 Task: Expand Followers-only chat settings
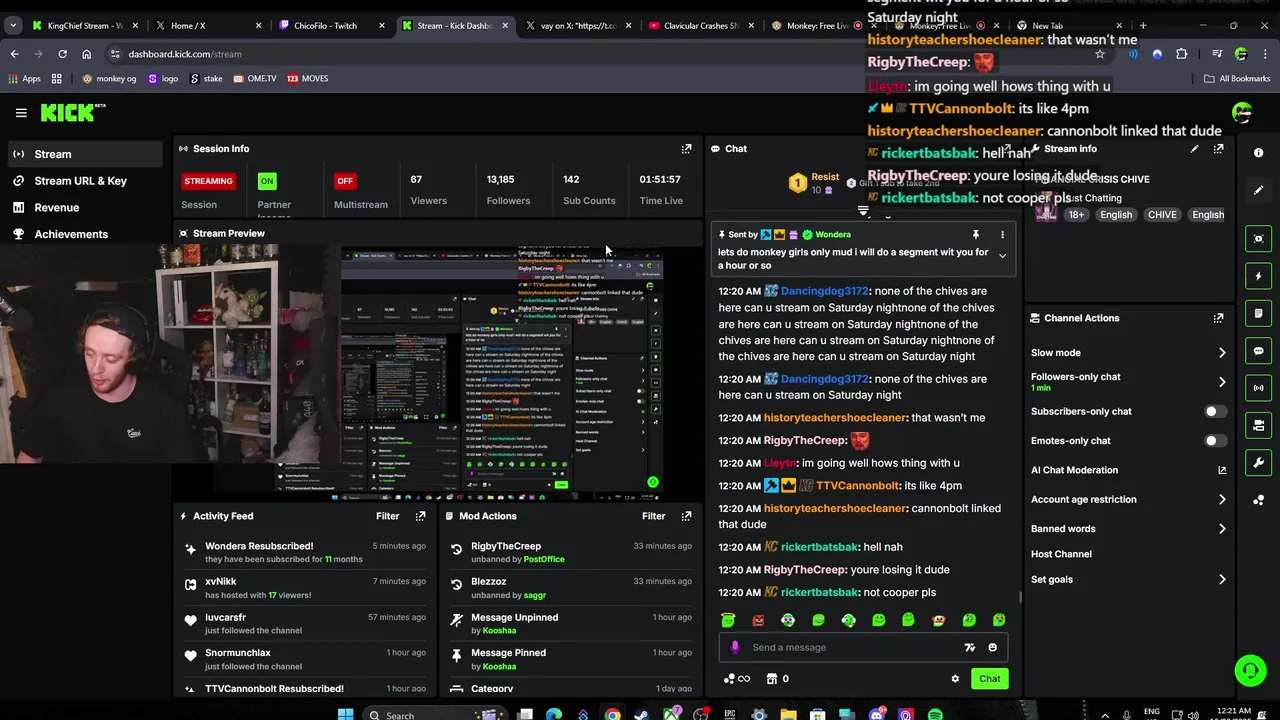pyautogui.click(x=1222, y=382)
